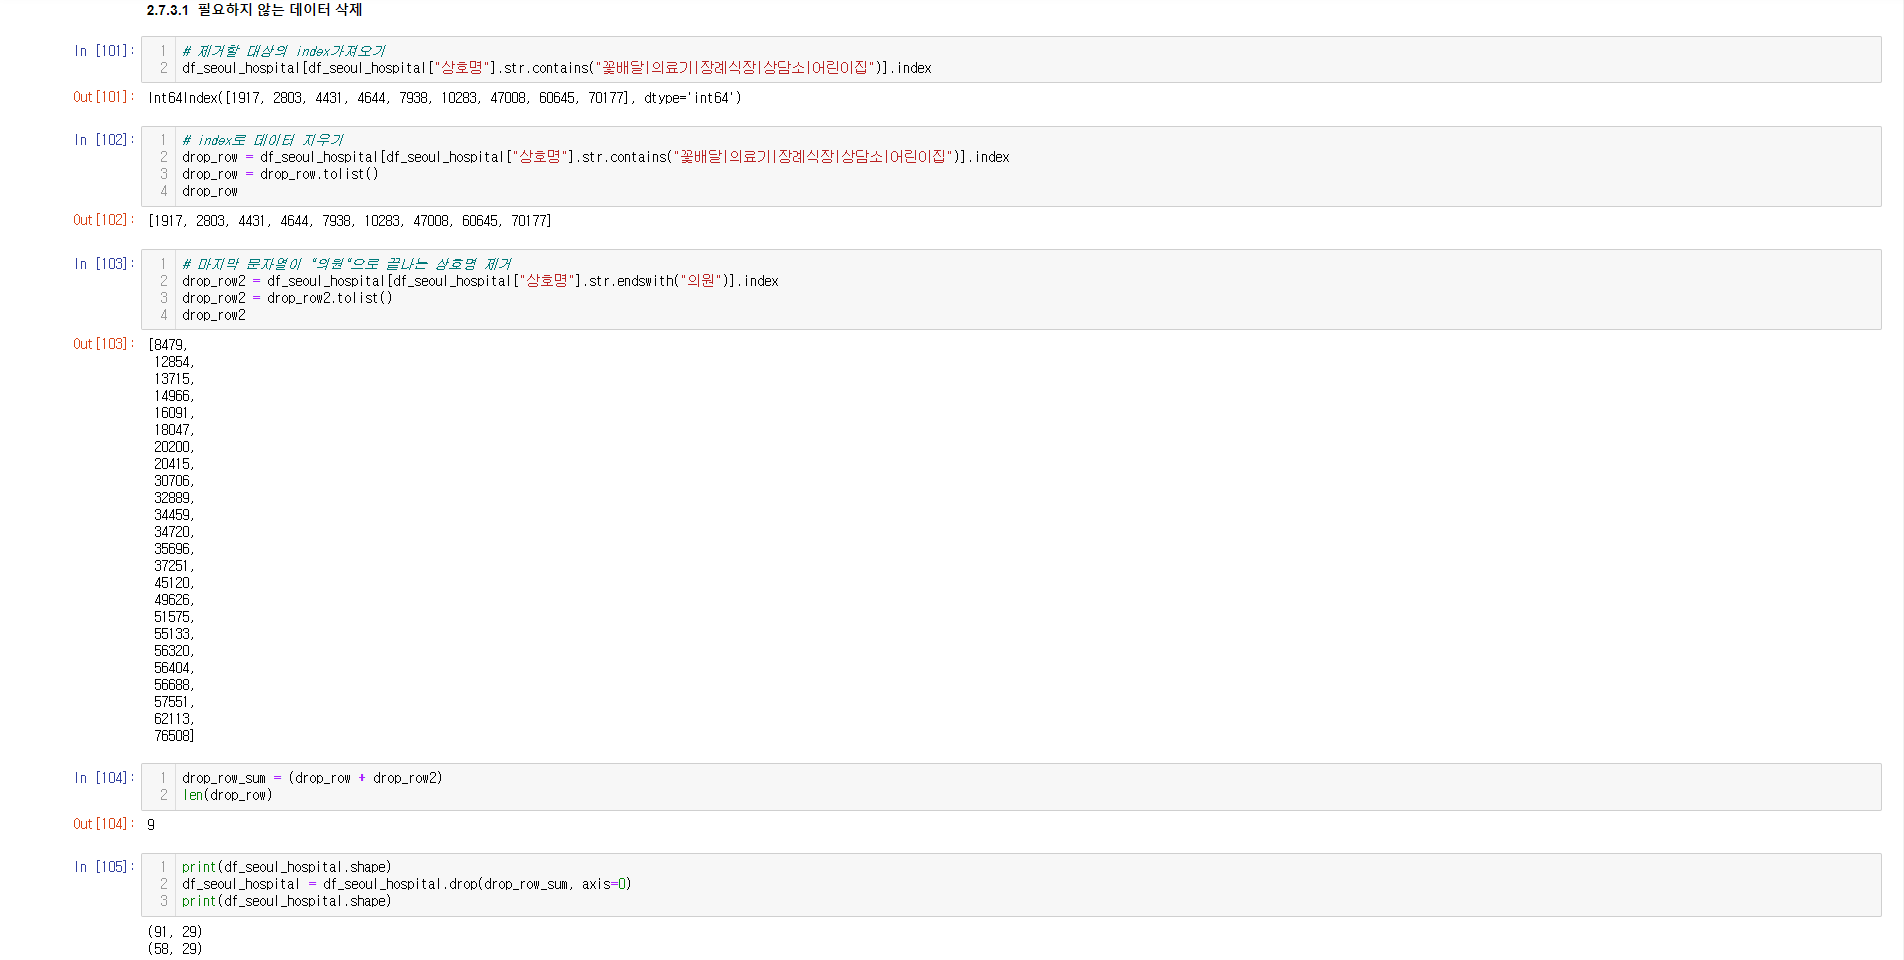
Task: Click the output value 18047
Action: pyautogui.click(x=174, y=430)
